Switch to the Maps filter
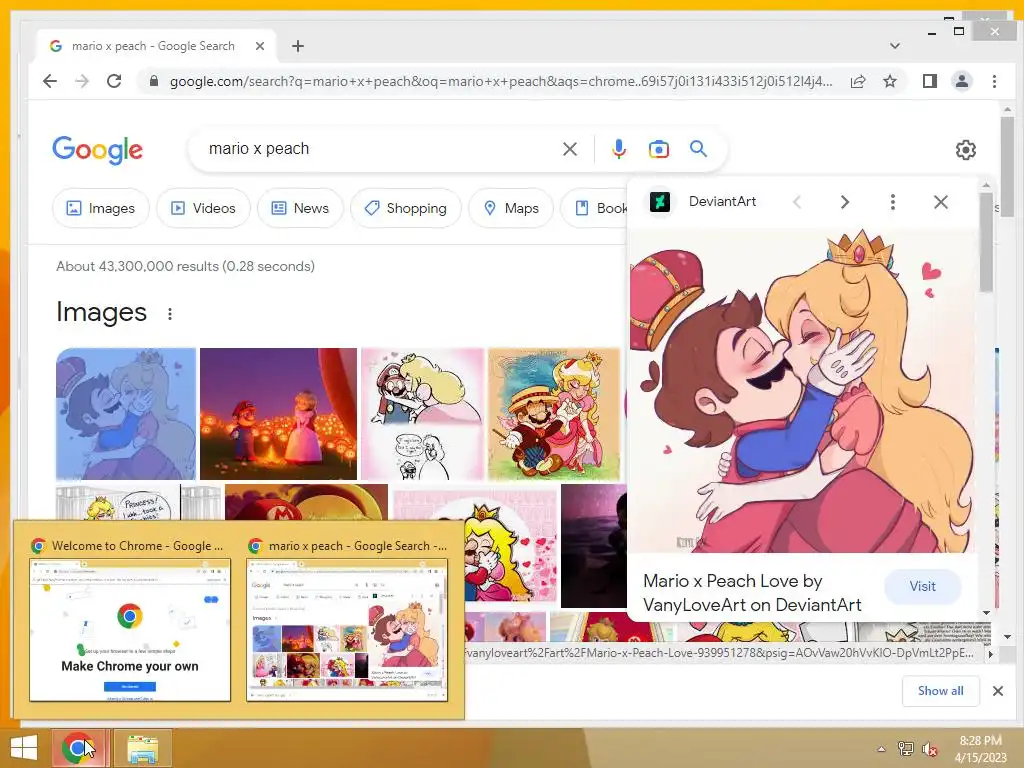The image size is (1024, 768). point(511,208)
